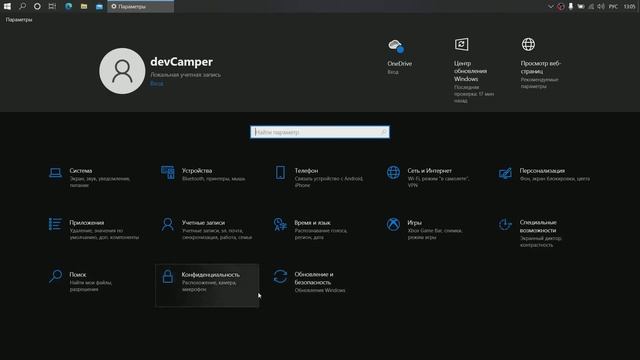Viewport: 640px width, 360px height.
Task: Click the sign-in link under devCamper
Action: pos(157,83)
